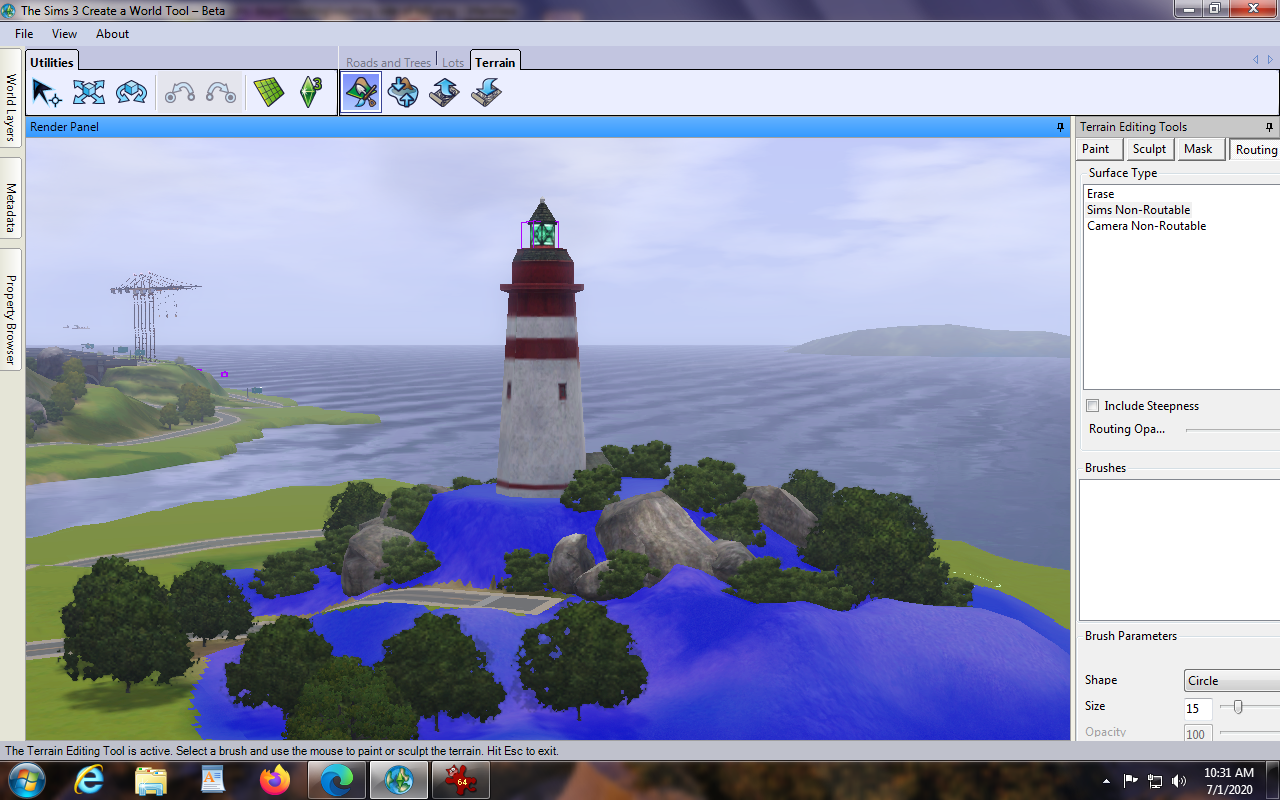1280x800 pixels.
Task: Pin the Terrain Editing Tools panel
Action: [1270, 127]
